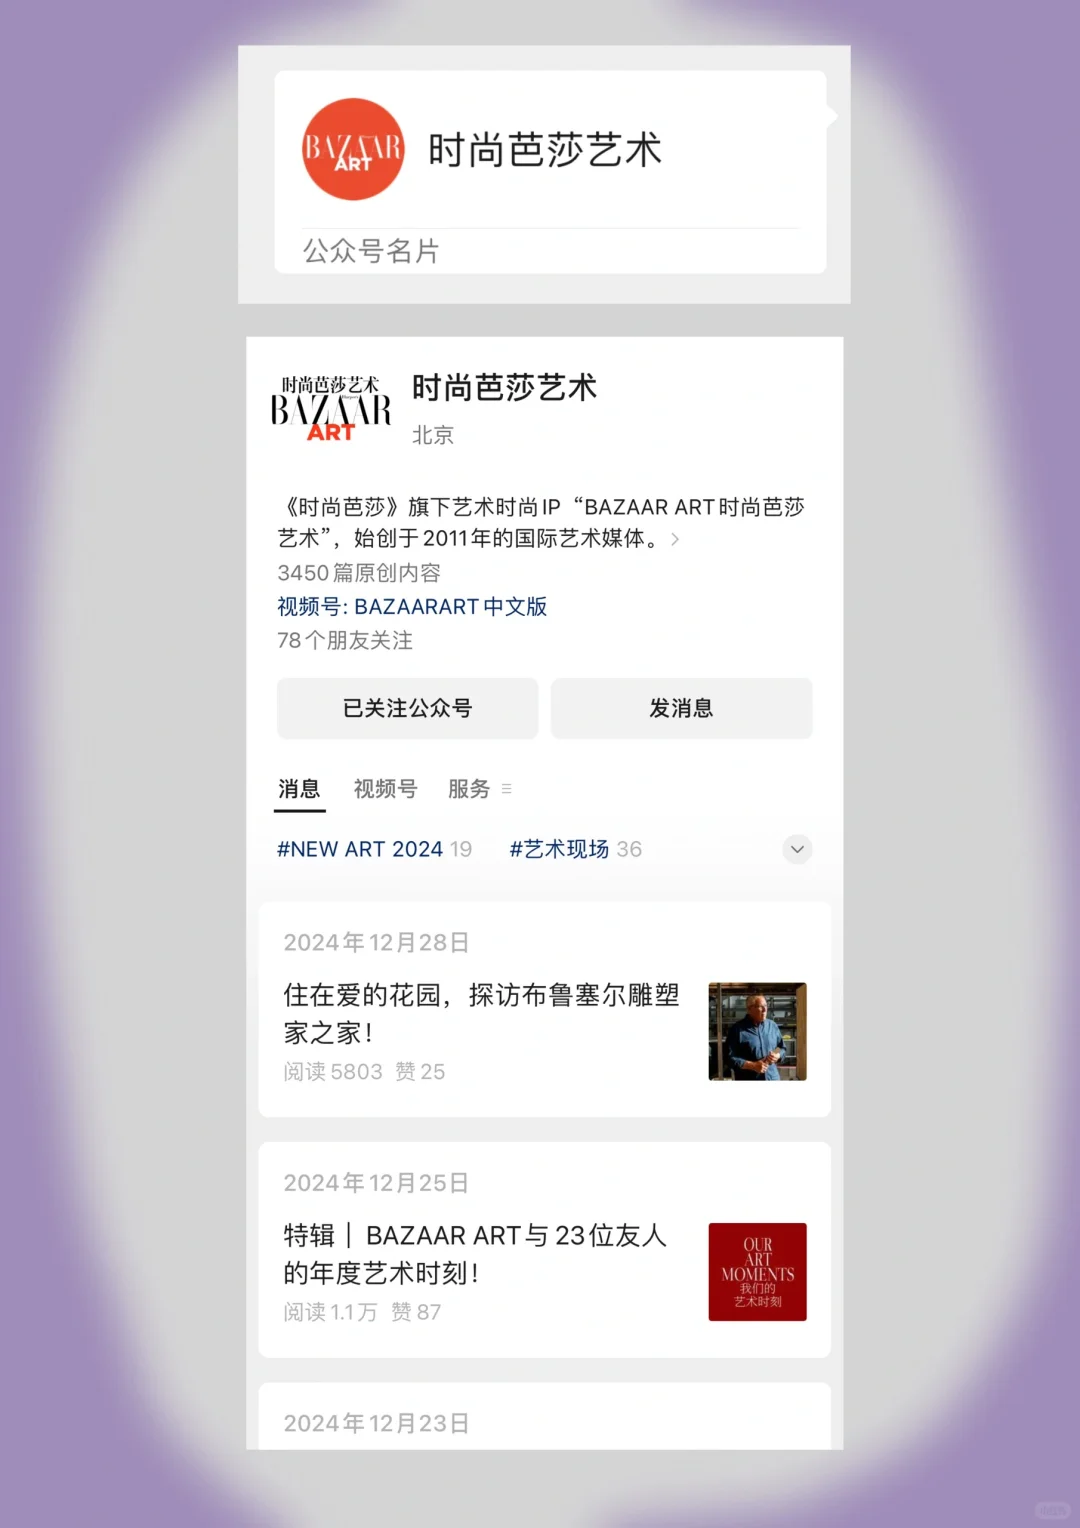
Task: Open the 时尚芭莎艺术 name card title
Action: pos(545,150)
